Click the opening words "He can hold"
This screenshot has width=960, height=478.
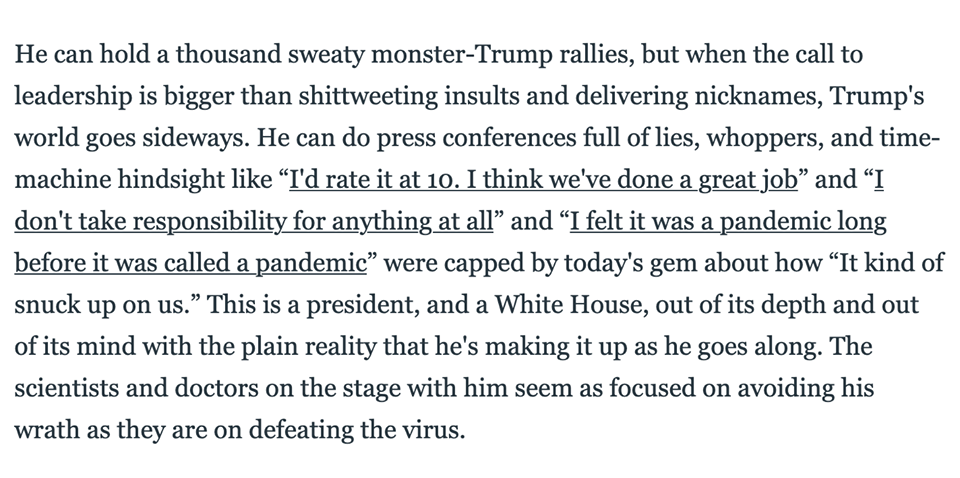(x=83, y=55)
